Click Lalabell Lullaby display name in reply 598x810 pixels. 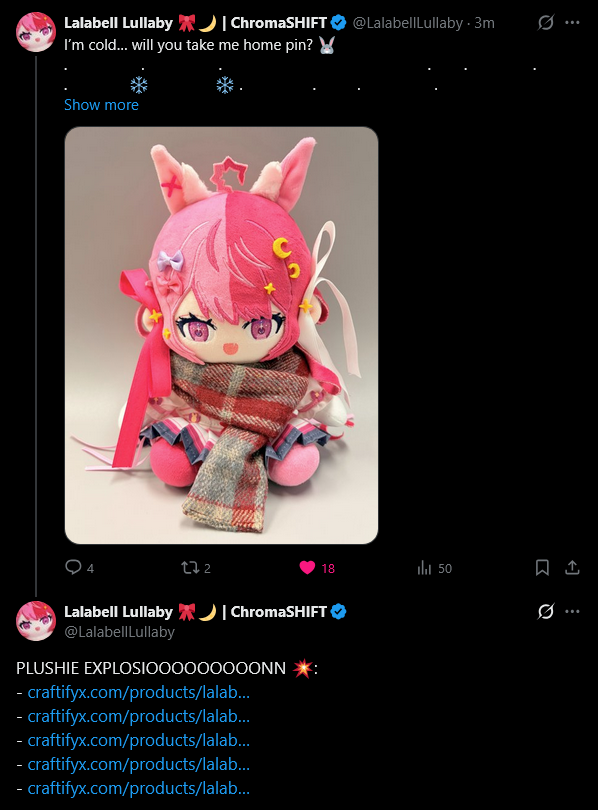click(118, 612)
